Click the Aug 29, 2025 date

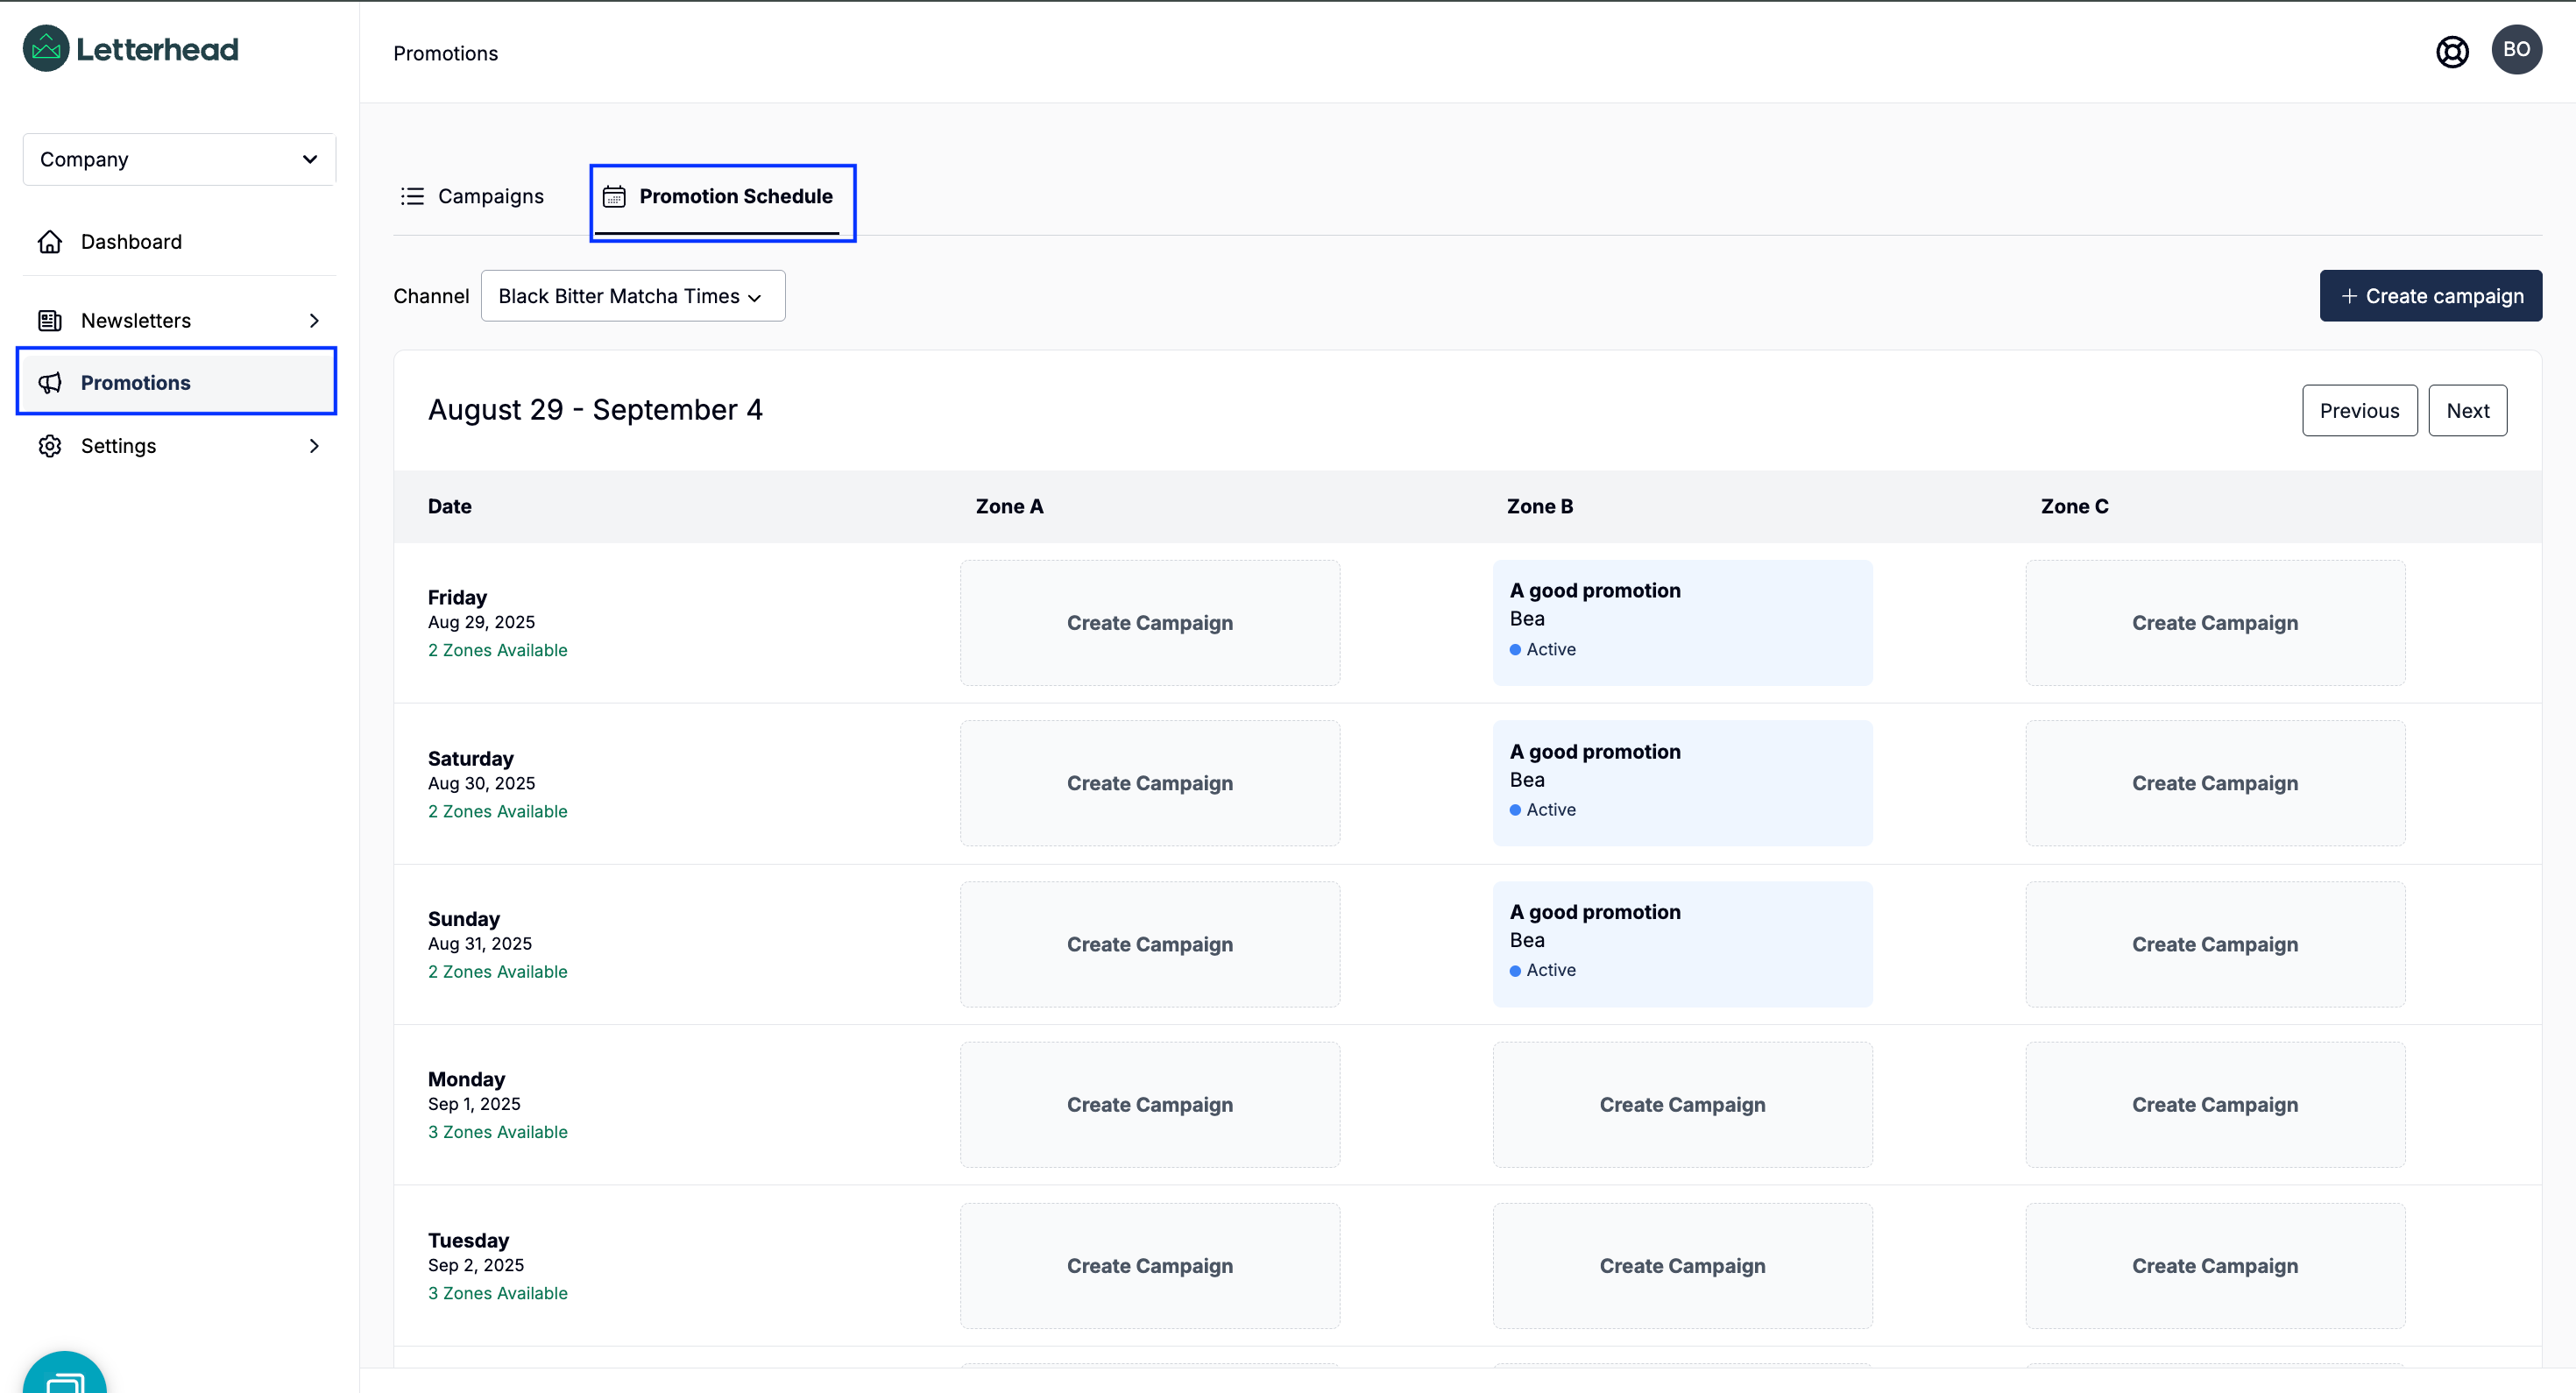[x=482, y=622]
